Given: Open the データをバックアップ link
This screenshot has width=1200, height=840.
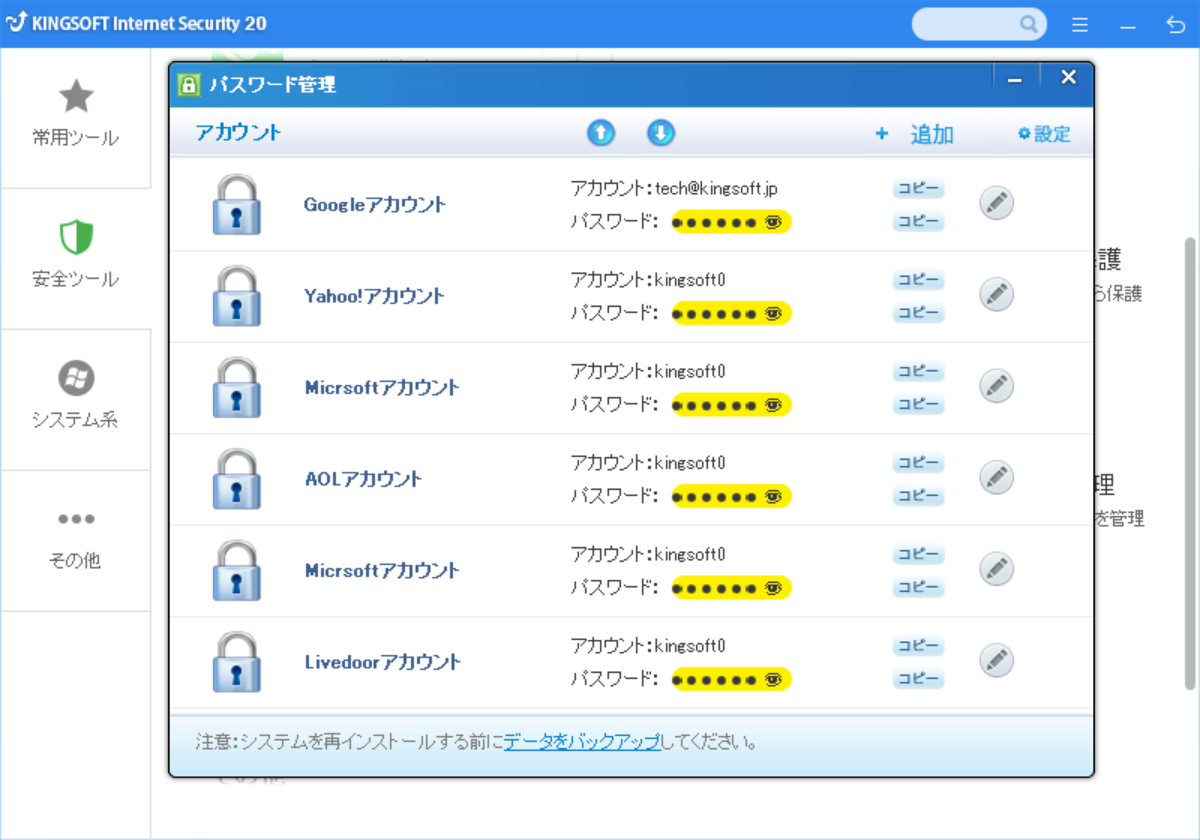Looking at the screenshot, I should pyautogui.click(x=582, y=742).
